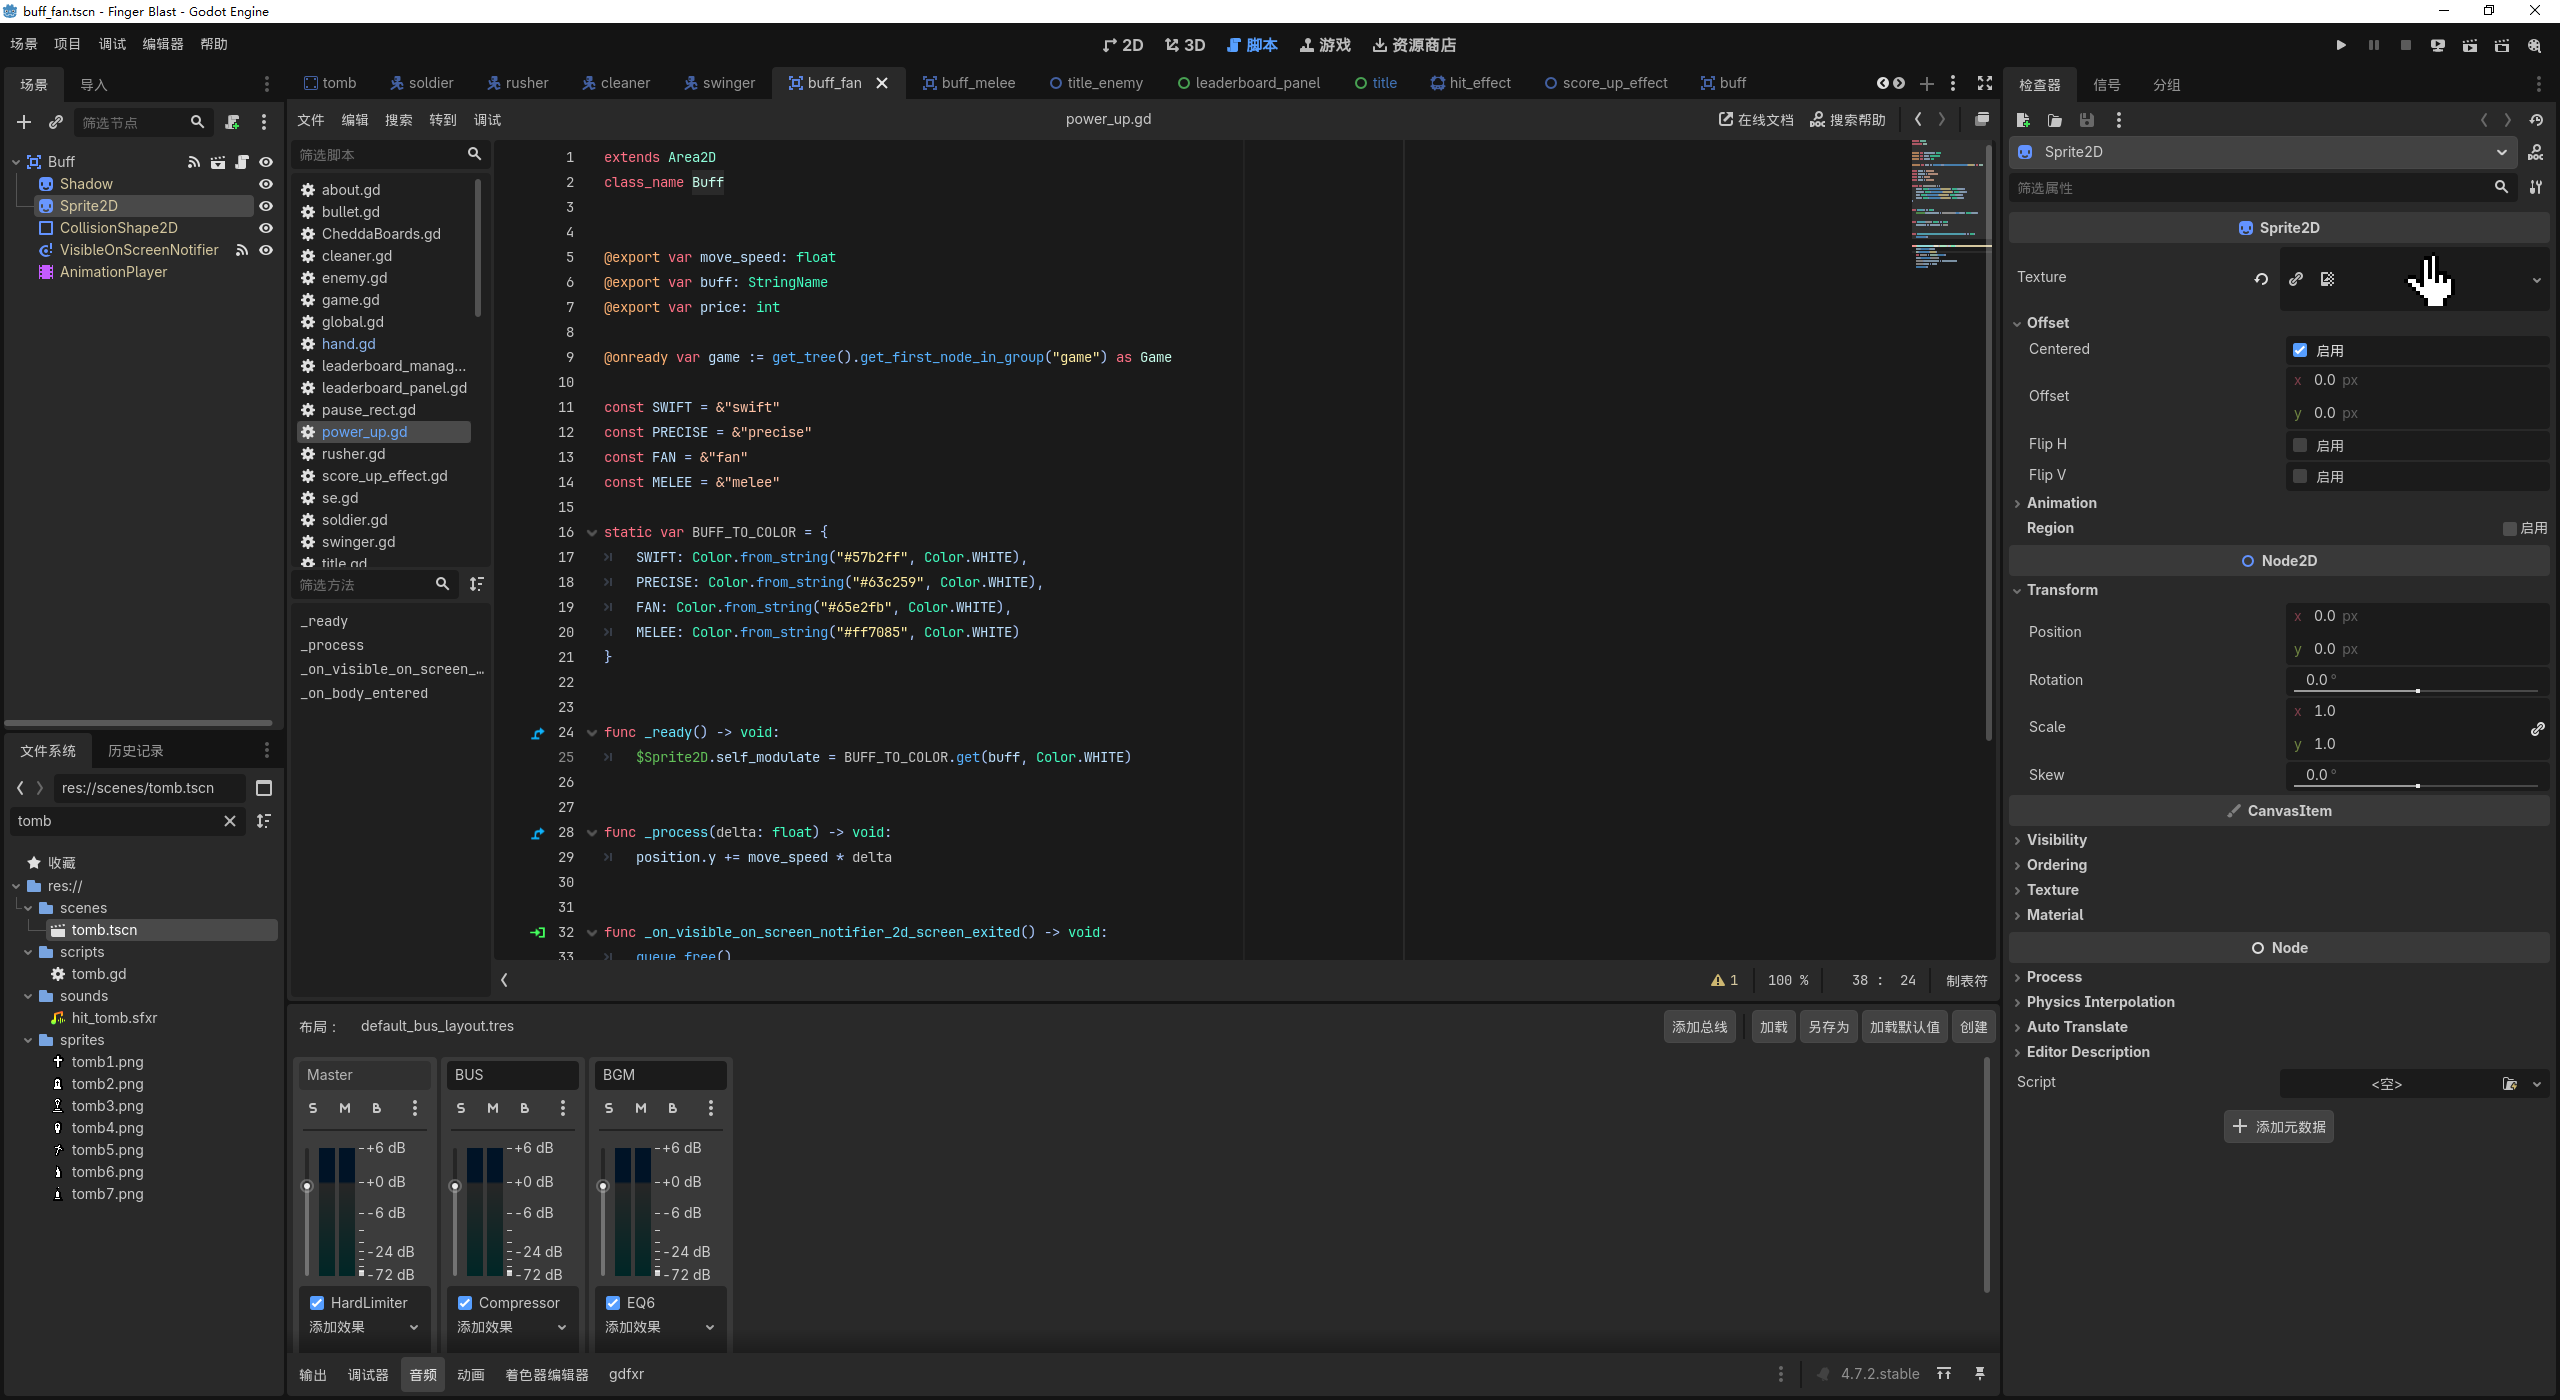The image size is (2560, 1400).
Task: Open inspector tools settings icon beside property filter
Action: (2536, 187)
